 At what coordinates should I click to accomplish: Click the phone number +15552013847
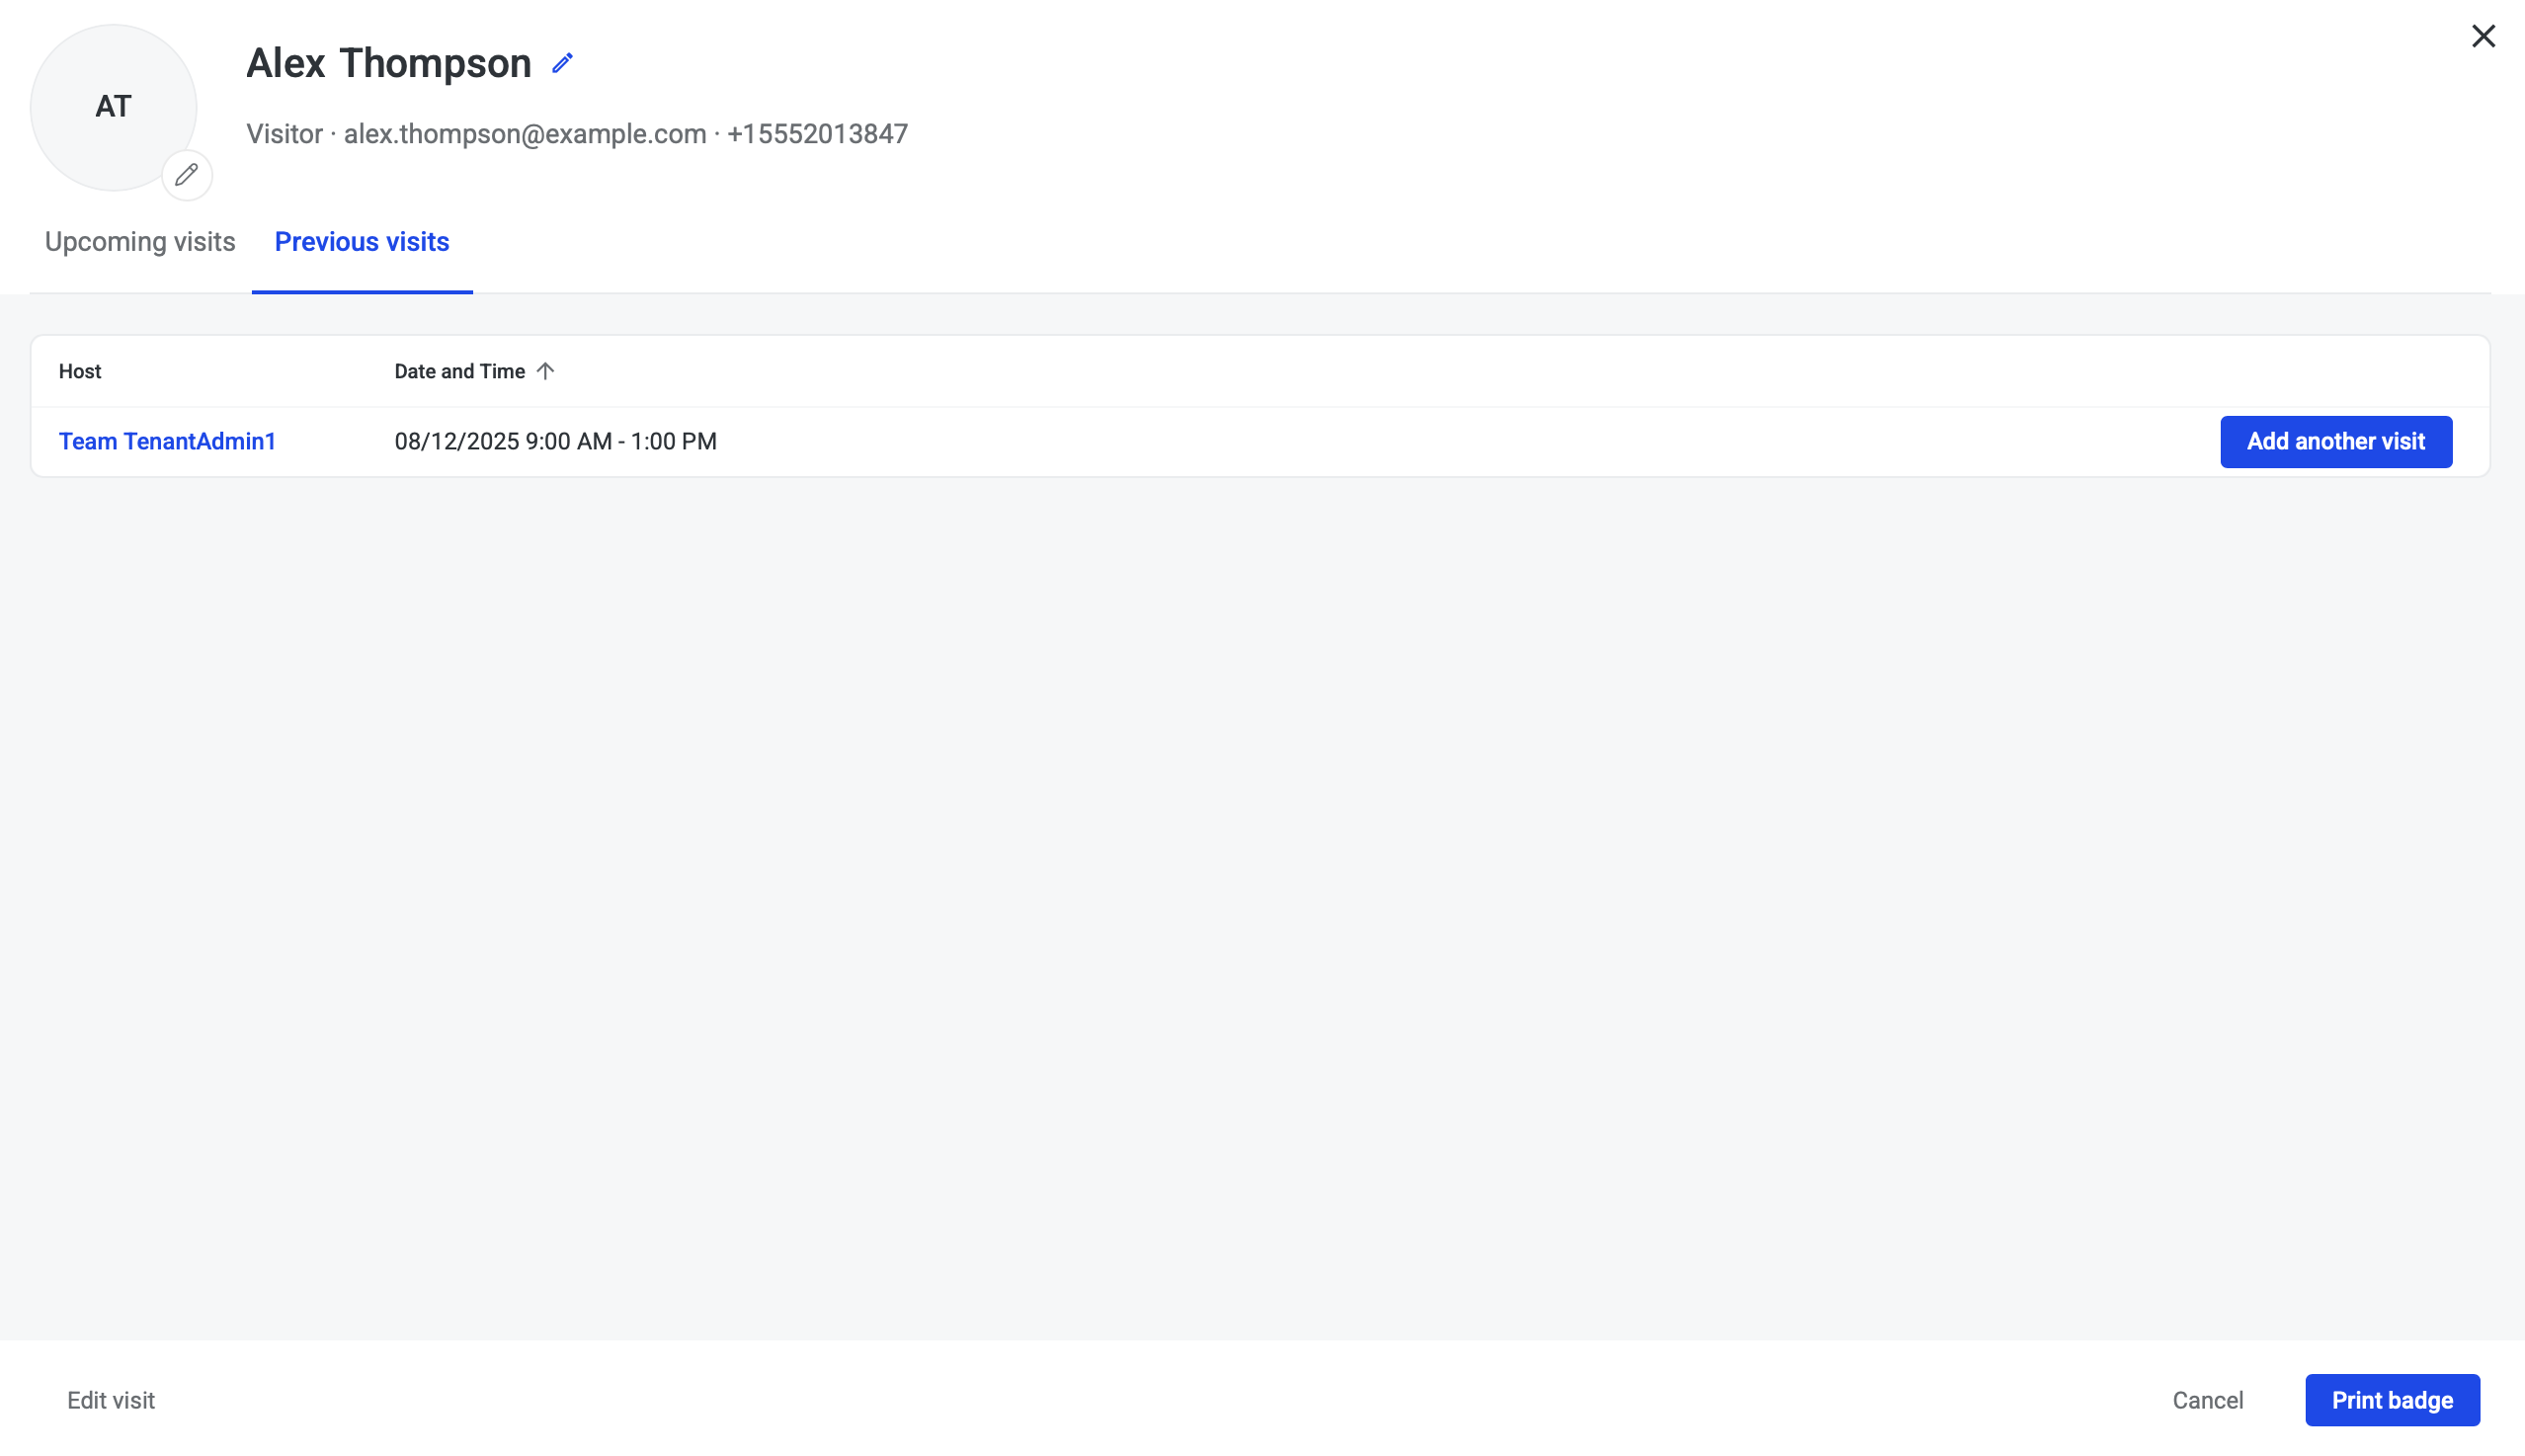click(817, 134)
